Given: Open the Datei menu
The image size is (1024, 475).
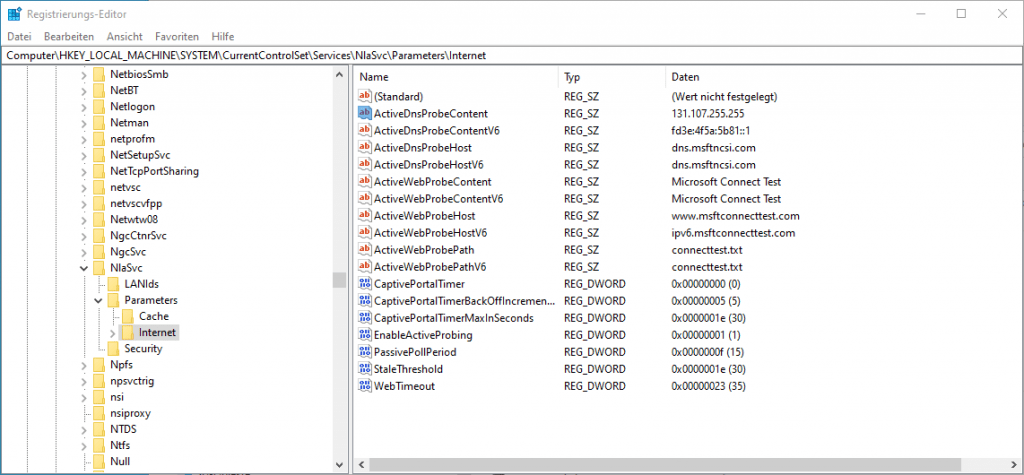Looking at the screenshot, I should pyautogui.click(x=20, y=36).
